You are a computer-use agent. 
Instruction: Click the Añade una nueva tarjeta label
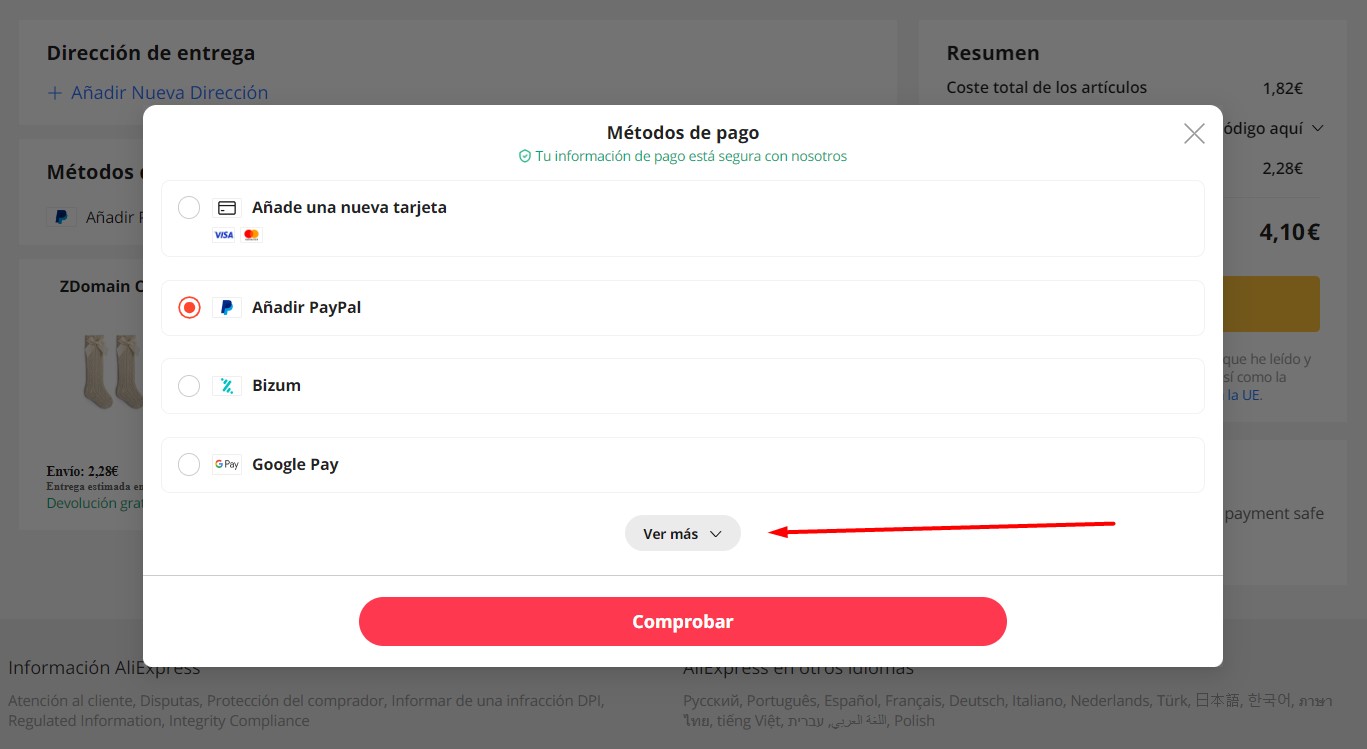coord(349,208)
